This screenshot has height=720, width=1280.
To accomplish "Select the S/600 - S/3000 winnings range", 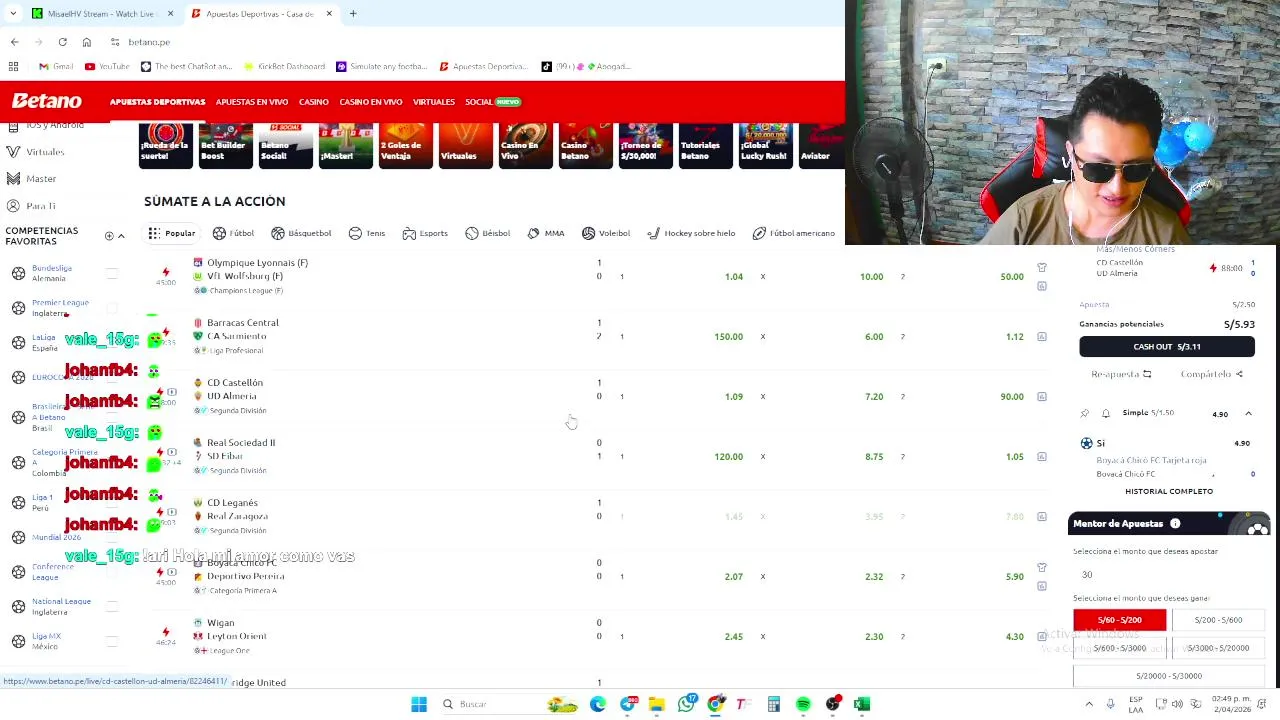I will pos(1119,648).
